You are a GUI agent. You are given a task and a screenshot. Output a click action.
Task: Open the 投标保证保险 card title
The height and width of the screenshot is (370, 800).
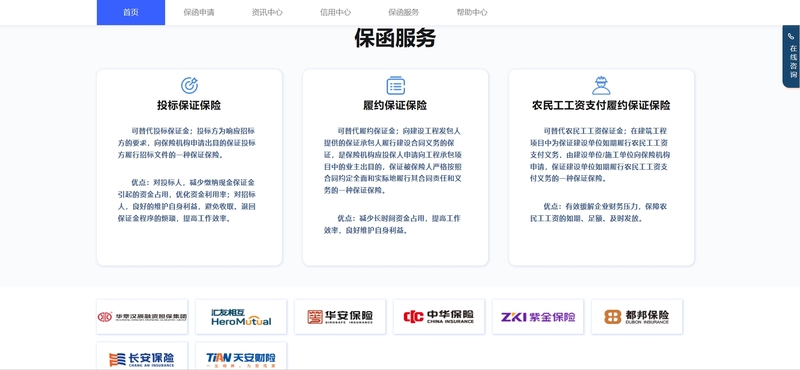click(x=189, y=106)
